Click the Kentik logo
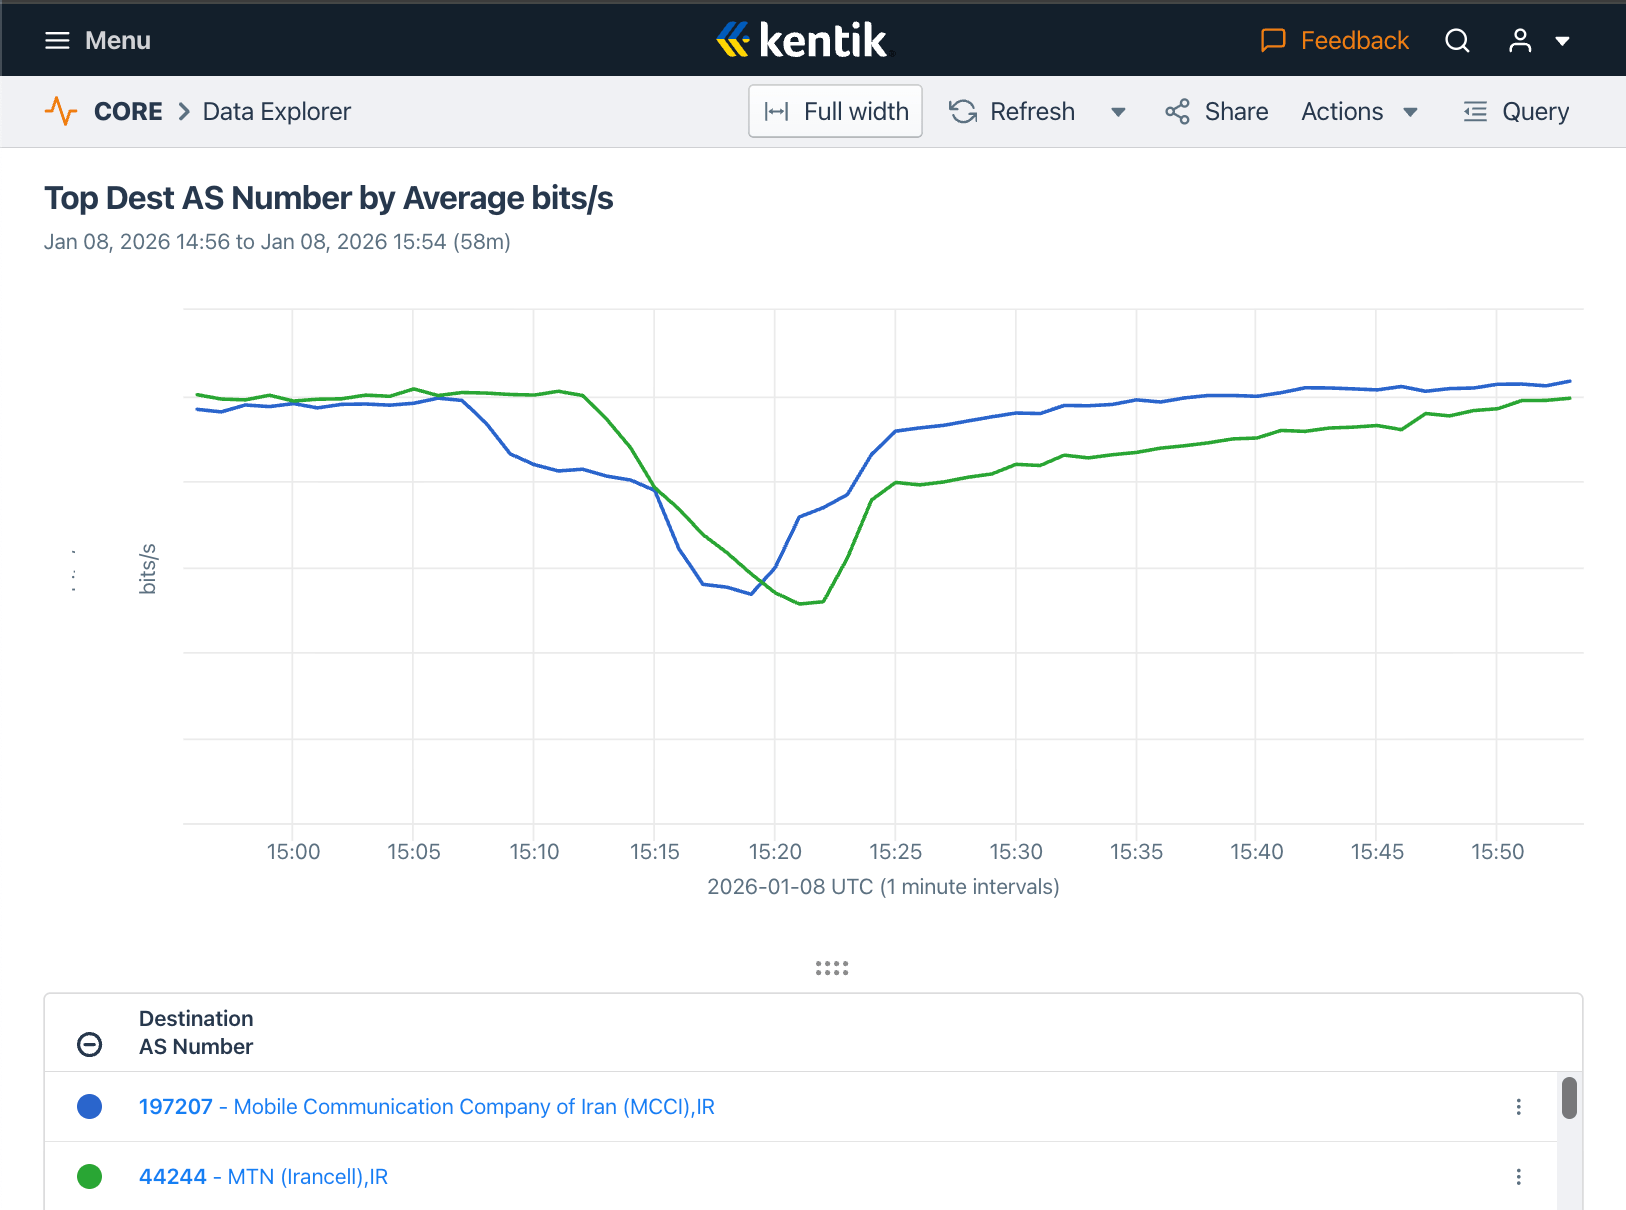Image resolution: width=1626 pixels, height=1210 pixels. click(802, 41)
